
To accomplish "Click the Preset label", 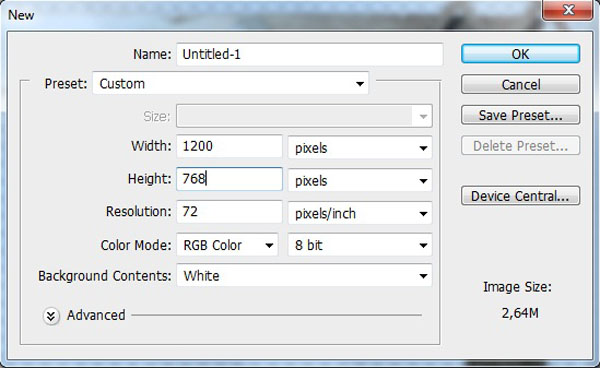I will tap(66, 83).
